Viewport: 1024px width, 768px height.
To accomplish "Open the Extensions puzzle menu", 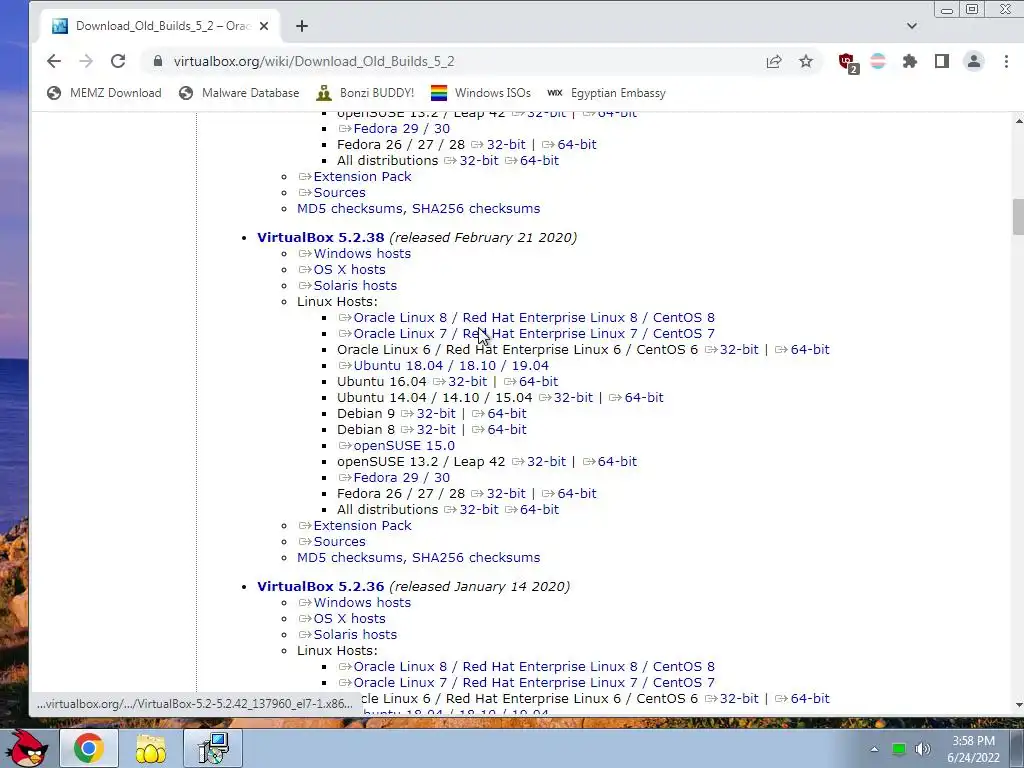I will (910, 61).
